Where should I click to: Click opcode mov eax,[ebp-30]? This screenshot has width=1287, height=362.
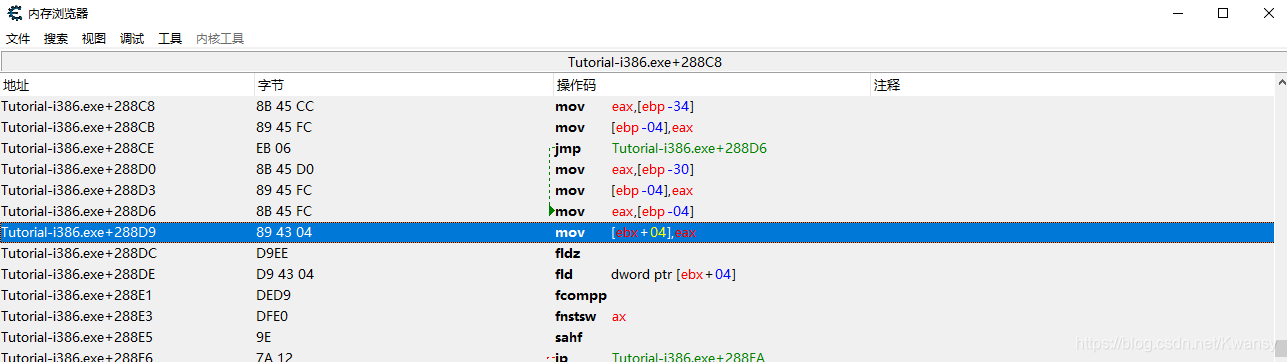tap(624, 169)
